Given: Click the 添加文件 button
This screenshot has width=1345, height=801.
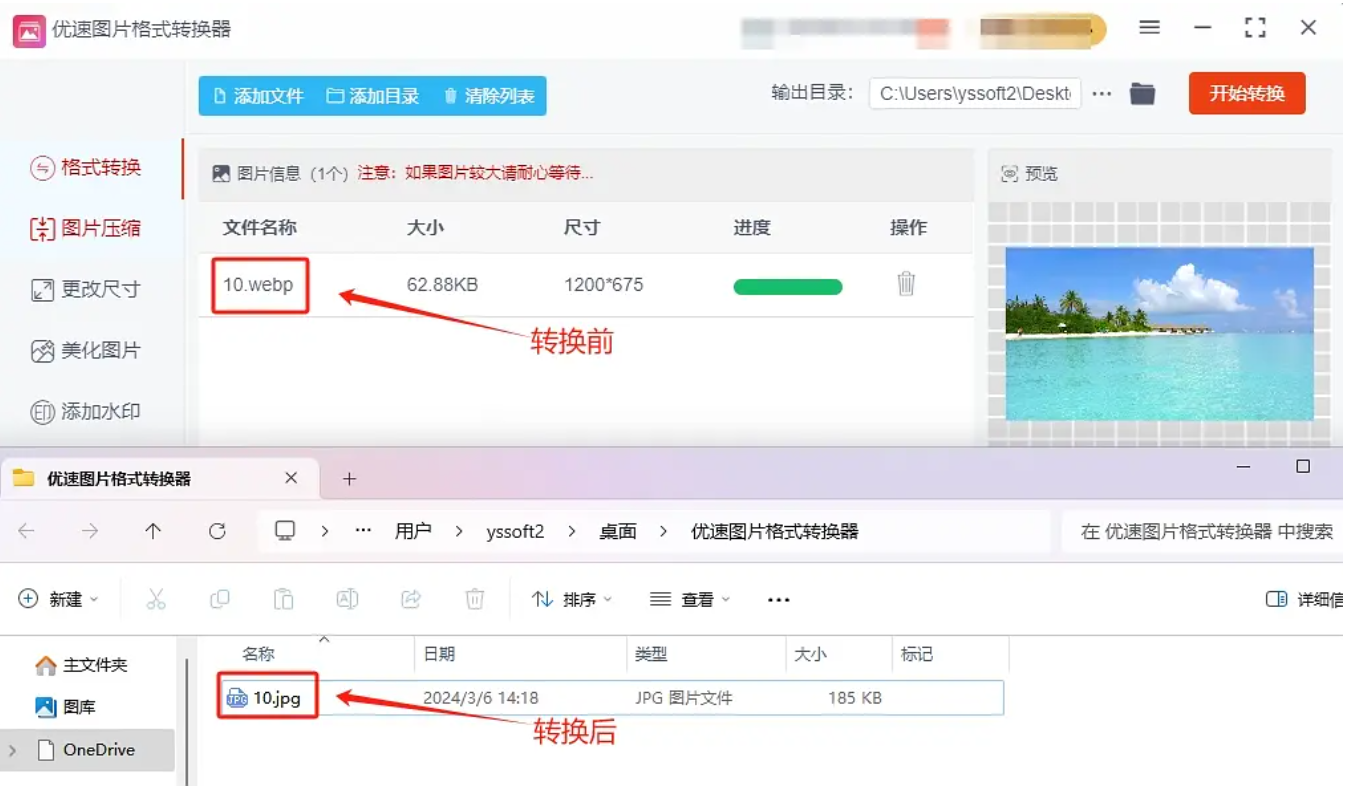Looking at the screenshot, I should point(258,96).
